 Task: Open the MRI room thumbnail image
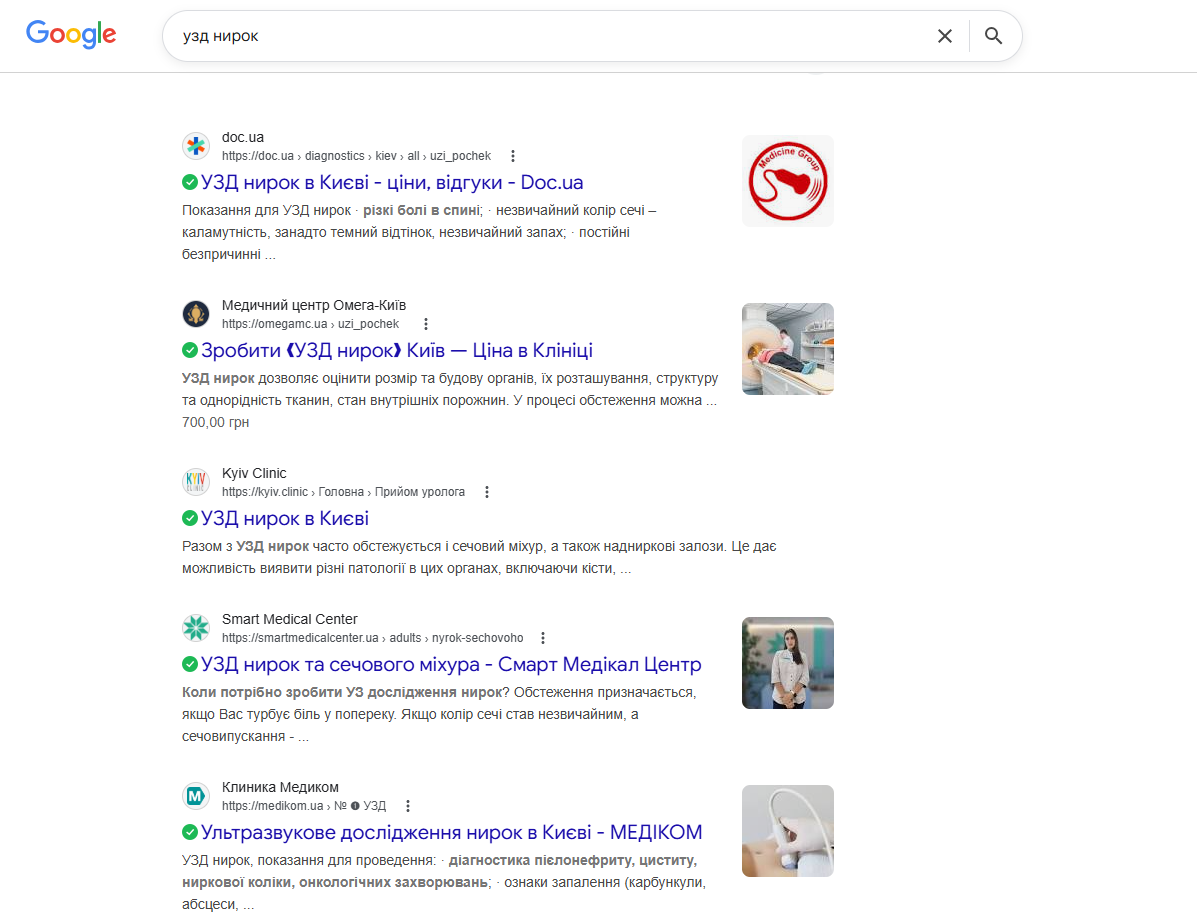788,349
